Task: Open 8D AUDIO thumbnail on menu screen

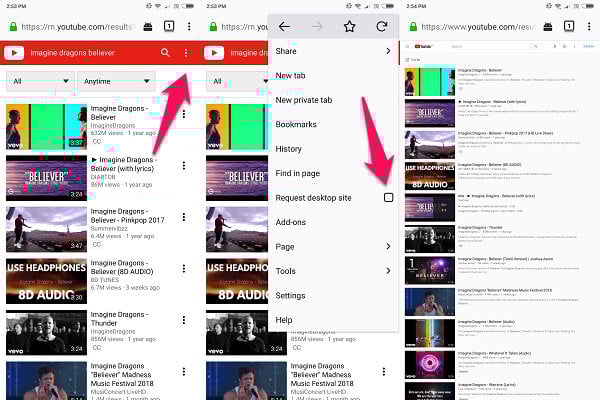Action: click(238, 281)
